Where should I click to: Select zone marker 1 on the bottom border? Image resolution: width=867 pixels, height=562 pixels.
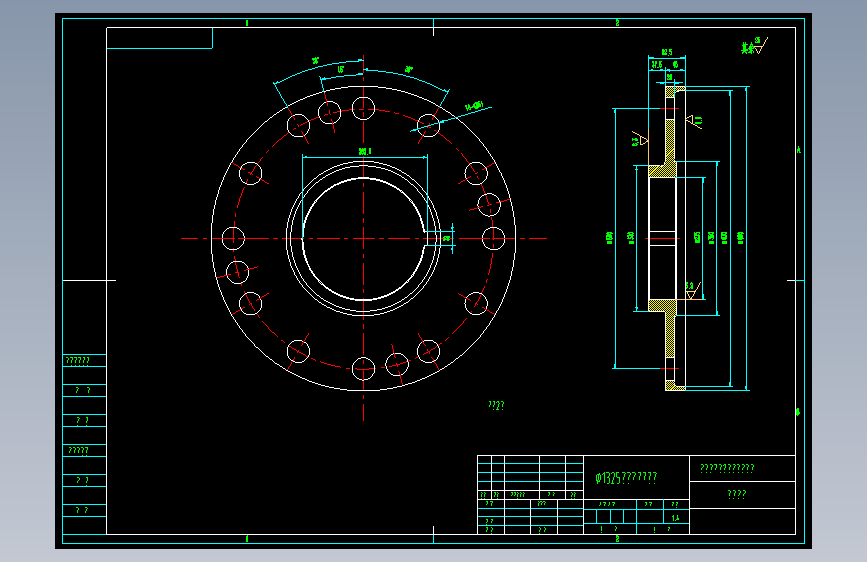(x=247, y=539)
